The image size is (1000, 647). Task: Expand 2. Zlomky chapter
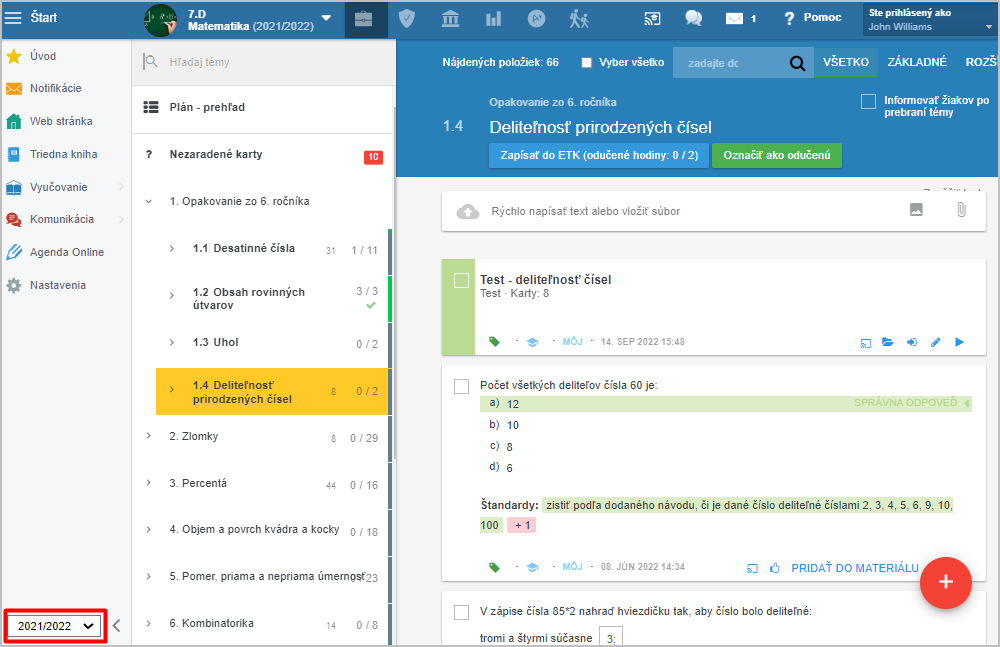[149, 436]
